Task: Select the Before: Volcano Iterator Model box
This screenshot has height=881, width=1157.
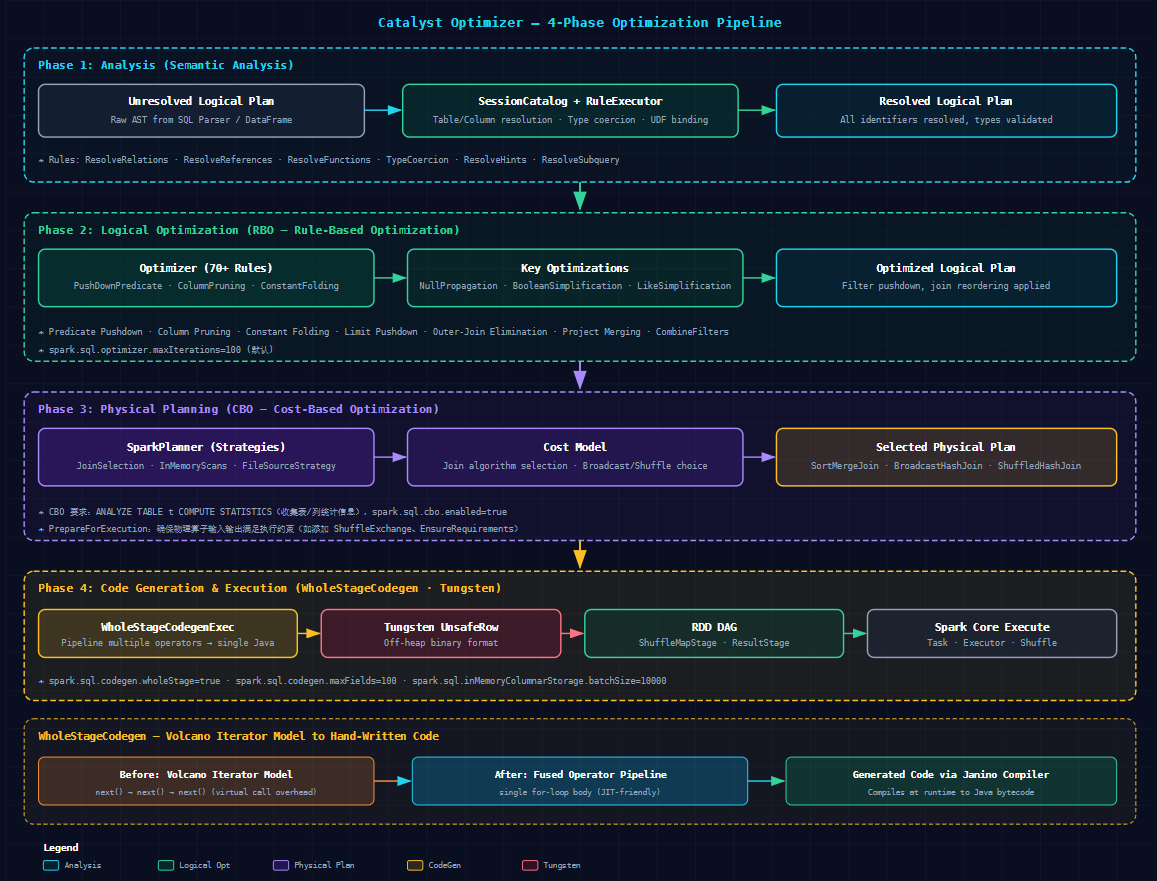Action: [x=206, y=781]
